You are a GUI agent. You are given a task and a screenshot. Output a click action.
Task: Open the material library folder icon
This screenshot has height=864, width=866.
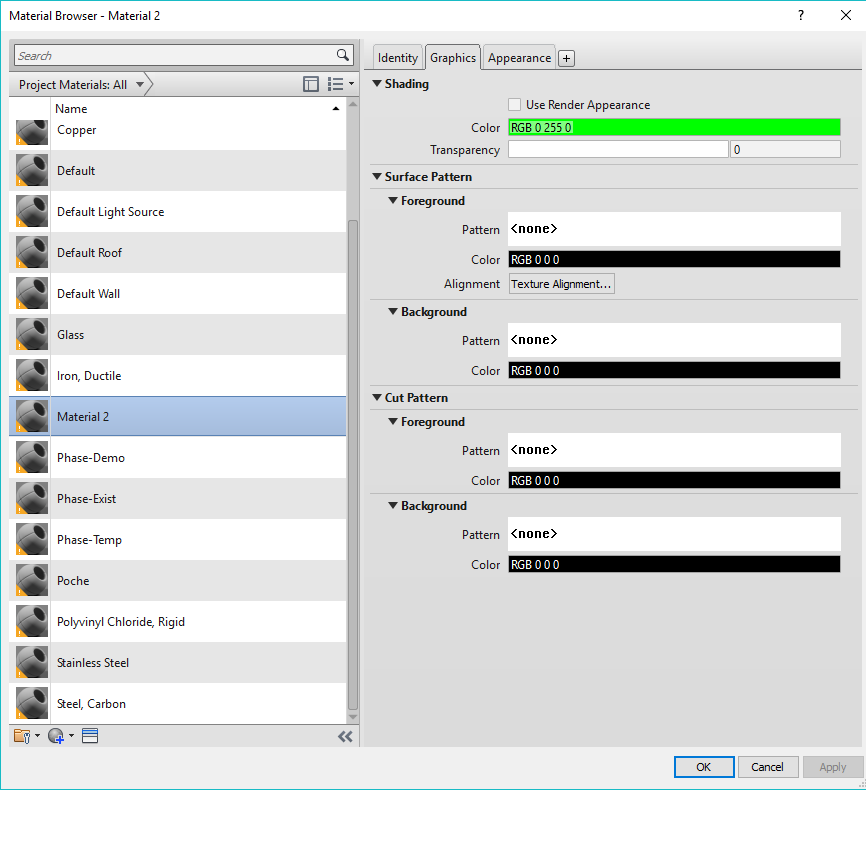point(22,736)
